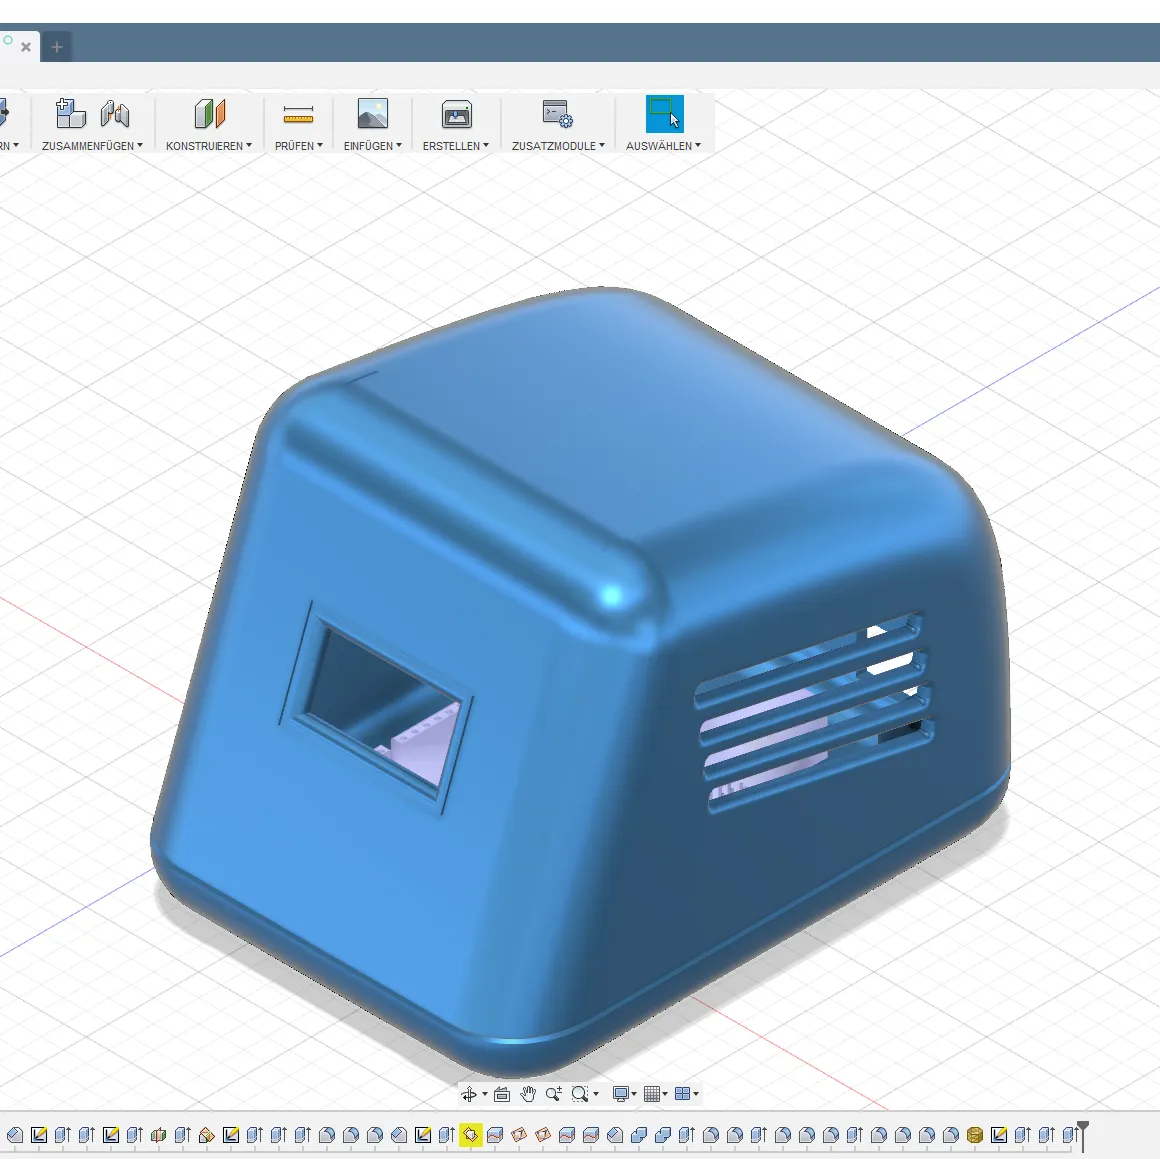Click the gold hexagonal mesh feature in timeline

tap(975, 1135)
